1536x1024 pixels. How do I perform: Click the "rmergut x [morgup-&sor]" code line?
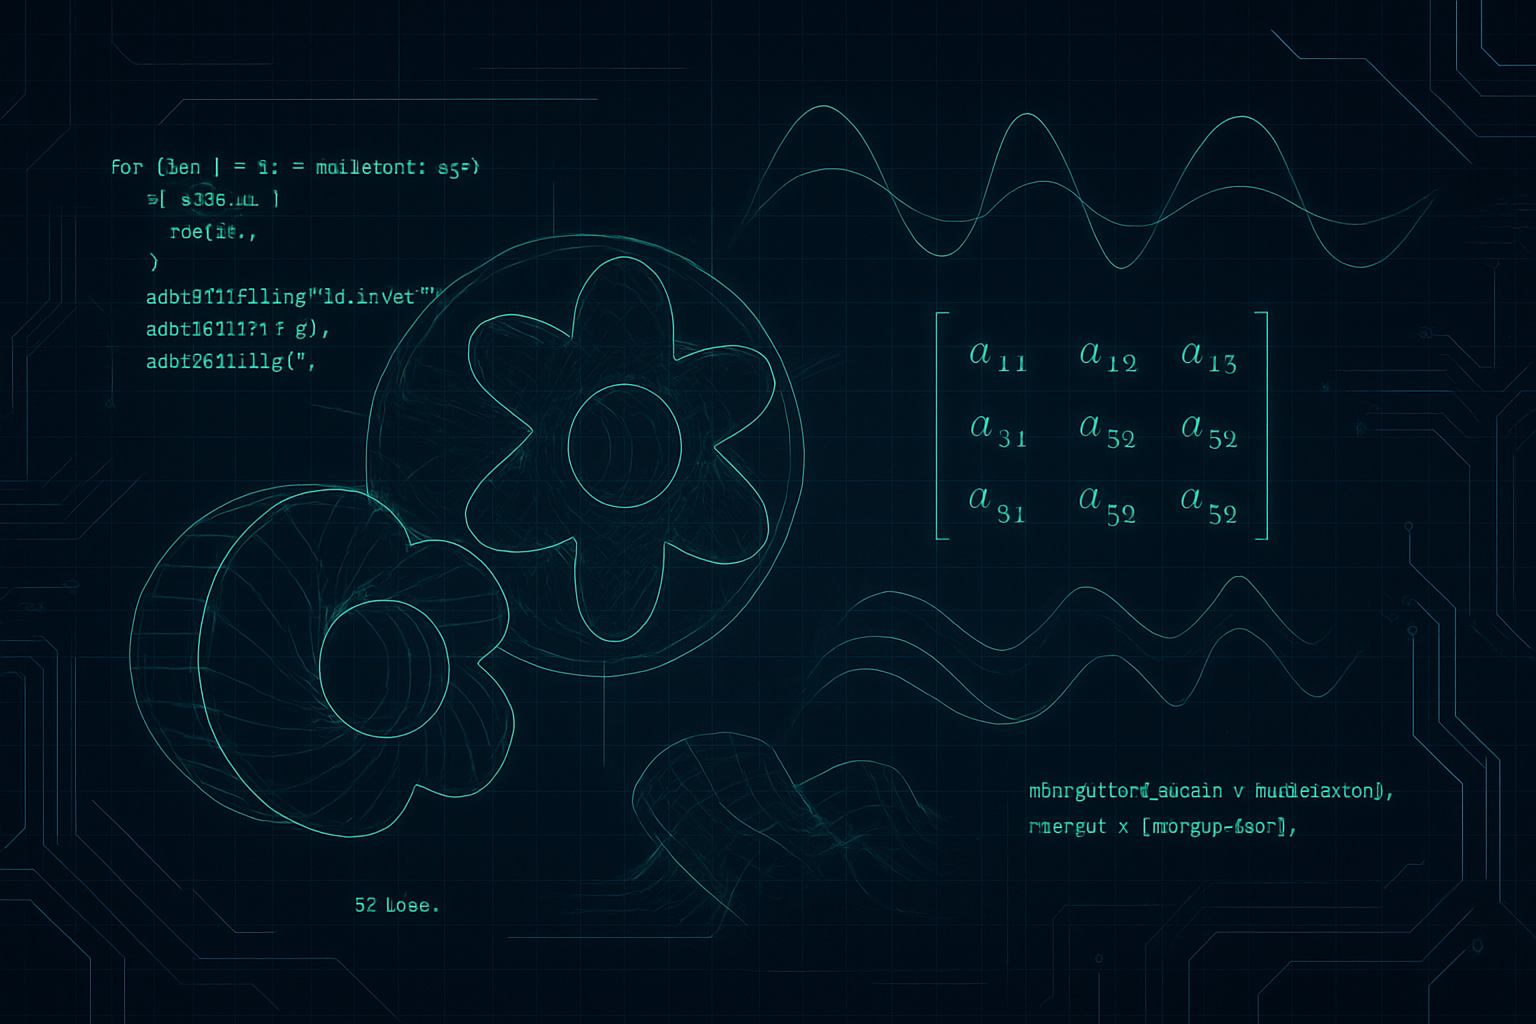[x=1162, y=827]
